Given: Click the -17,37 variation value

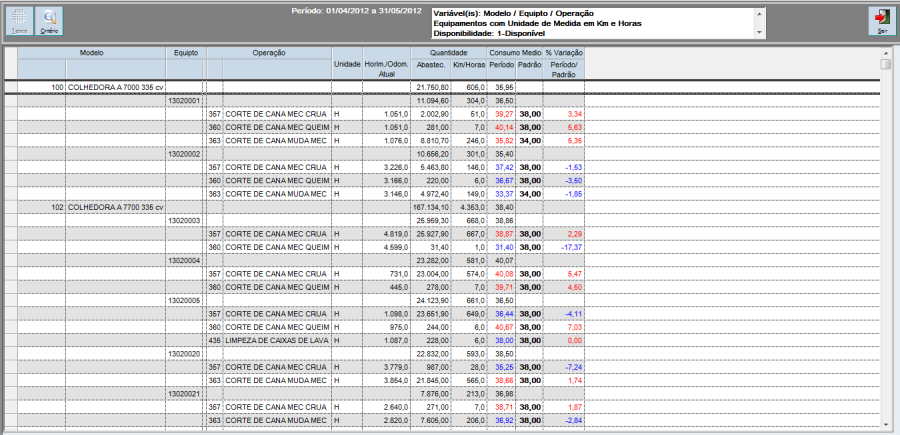Looking at the screenshot, I should [564, 247].
